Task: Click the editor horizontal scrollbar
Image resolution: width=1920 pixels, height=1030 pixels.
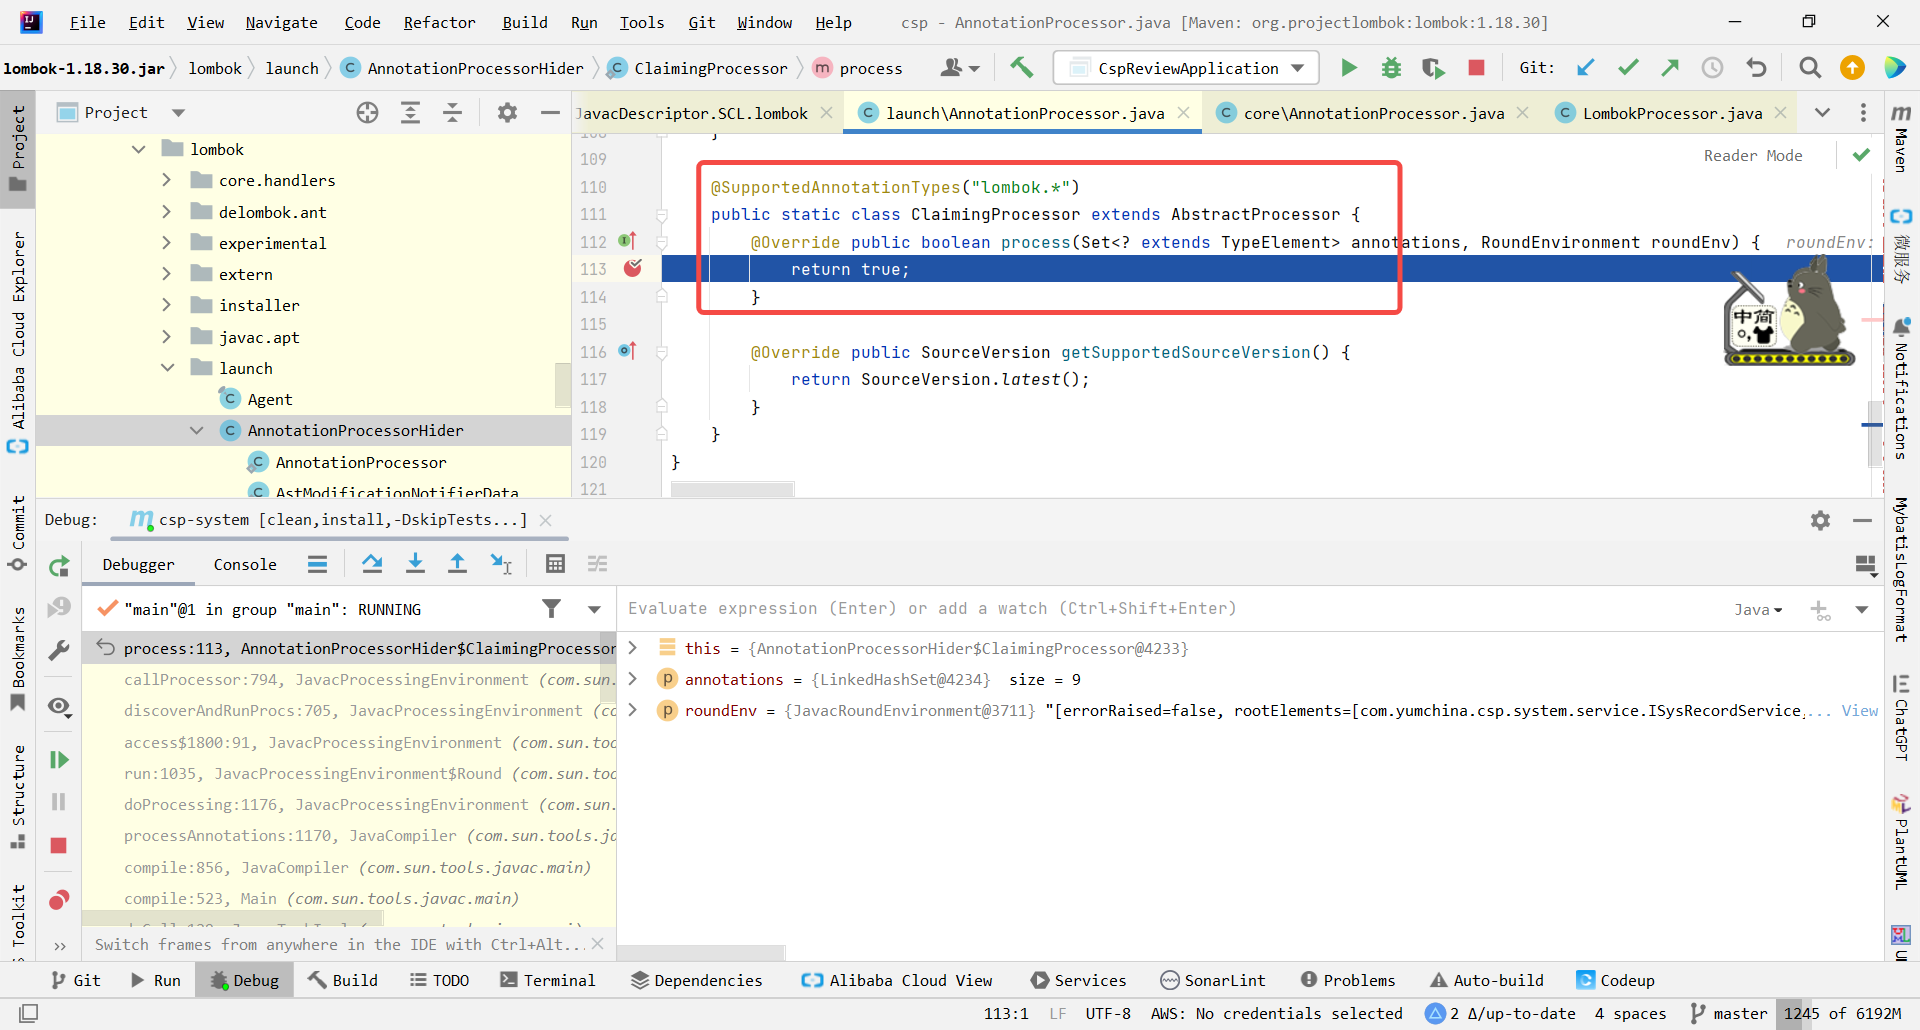Action: pyautogui.click(x=732, y=489)
